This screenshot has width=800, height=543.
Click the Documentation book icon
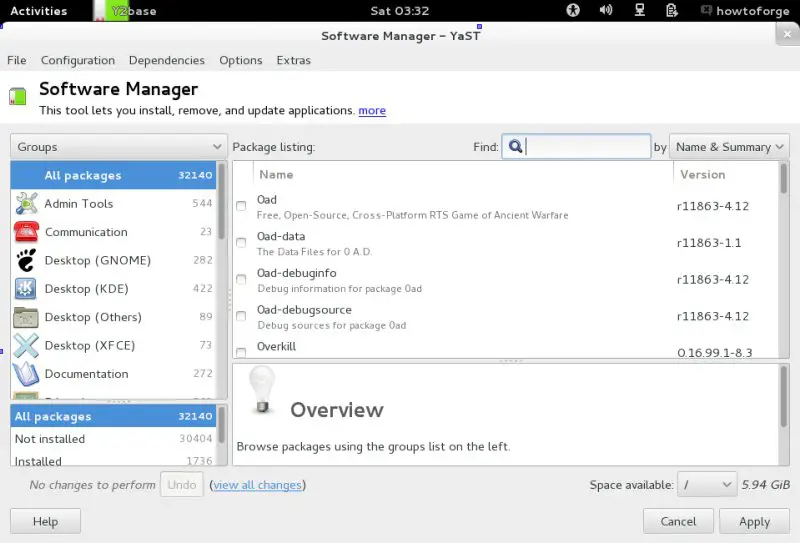point(26,374)
